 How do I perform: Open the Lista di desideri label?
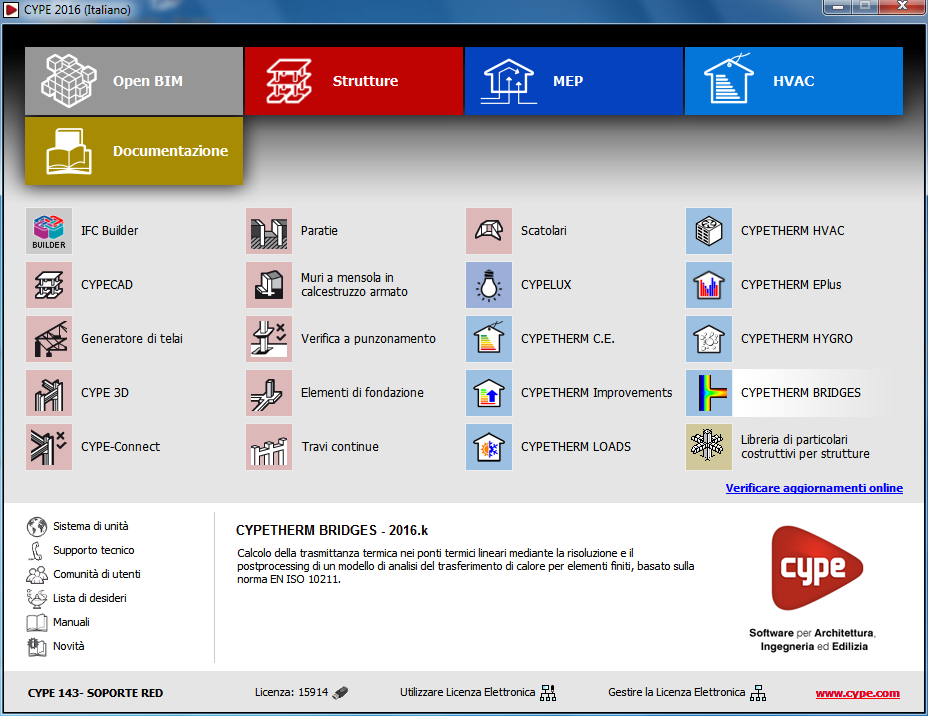coord(90,598)
